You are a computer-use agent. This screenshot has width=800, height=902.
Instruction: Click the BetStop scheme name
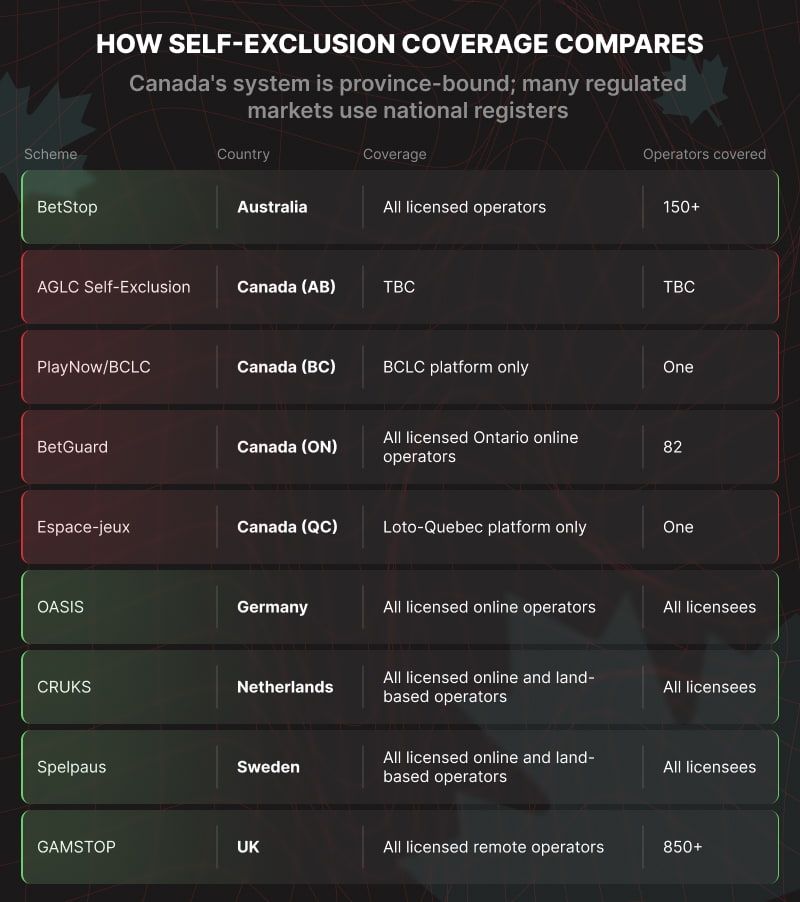pyautogui.click(x=67, y=207)
